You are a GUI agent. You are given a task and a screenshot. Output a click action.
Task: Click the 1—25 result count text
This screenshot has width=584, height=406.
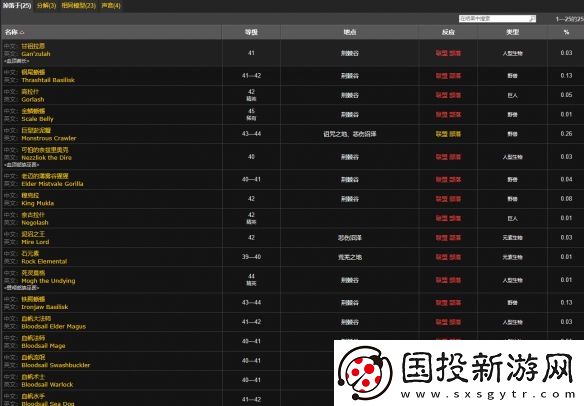(569, 19)
